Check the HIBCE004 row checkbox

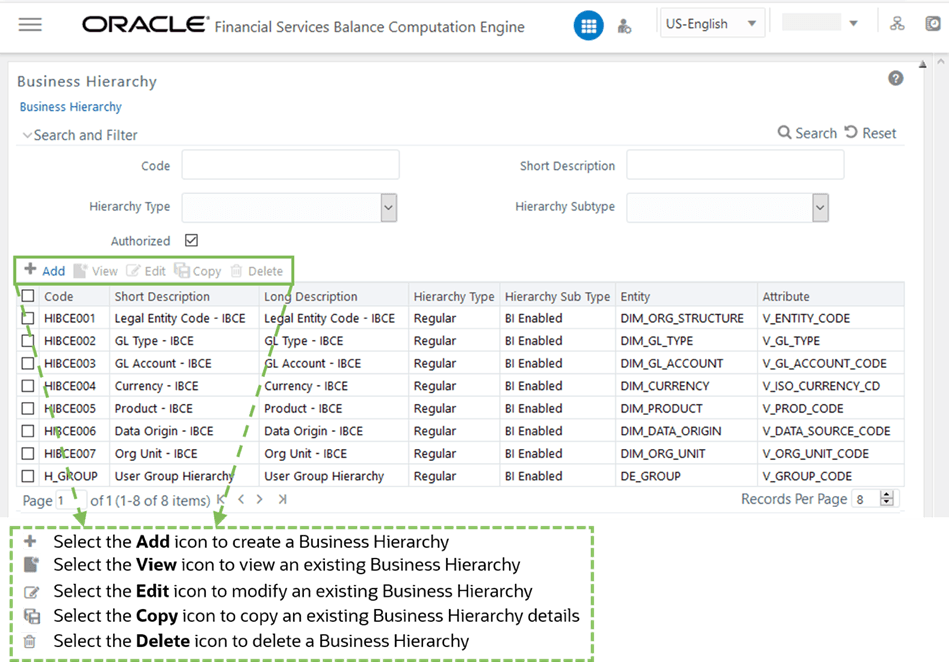coord(28,385)
